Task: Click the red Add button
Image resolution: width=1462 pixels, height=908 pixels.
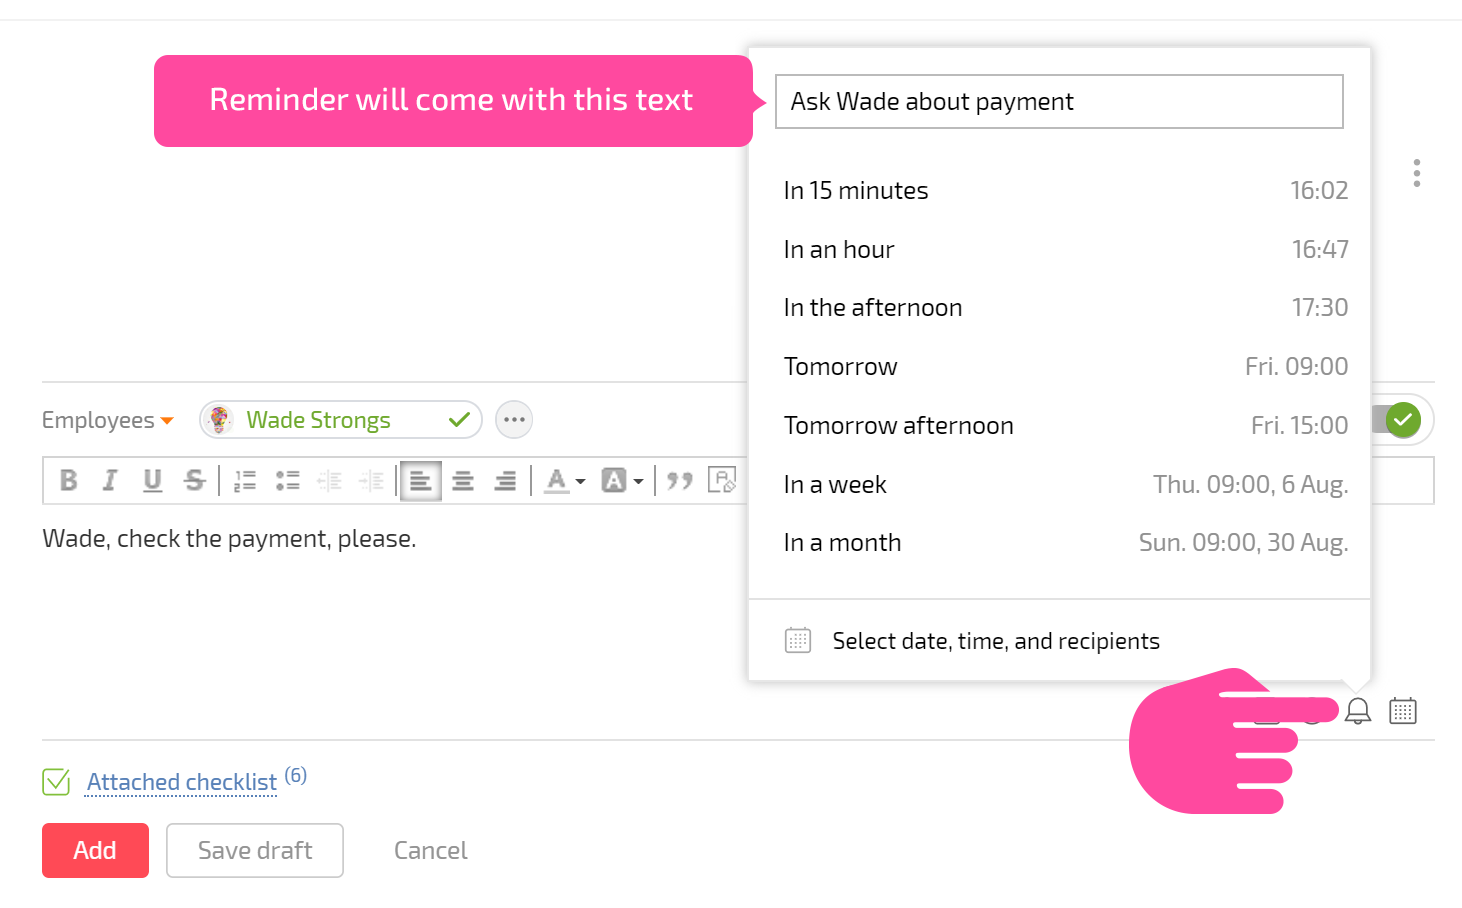Action: pos(95,850)
